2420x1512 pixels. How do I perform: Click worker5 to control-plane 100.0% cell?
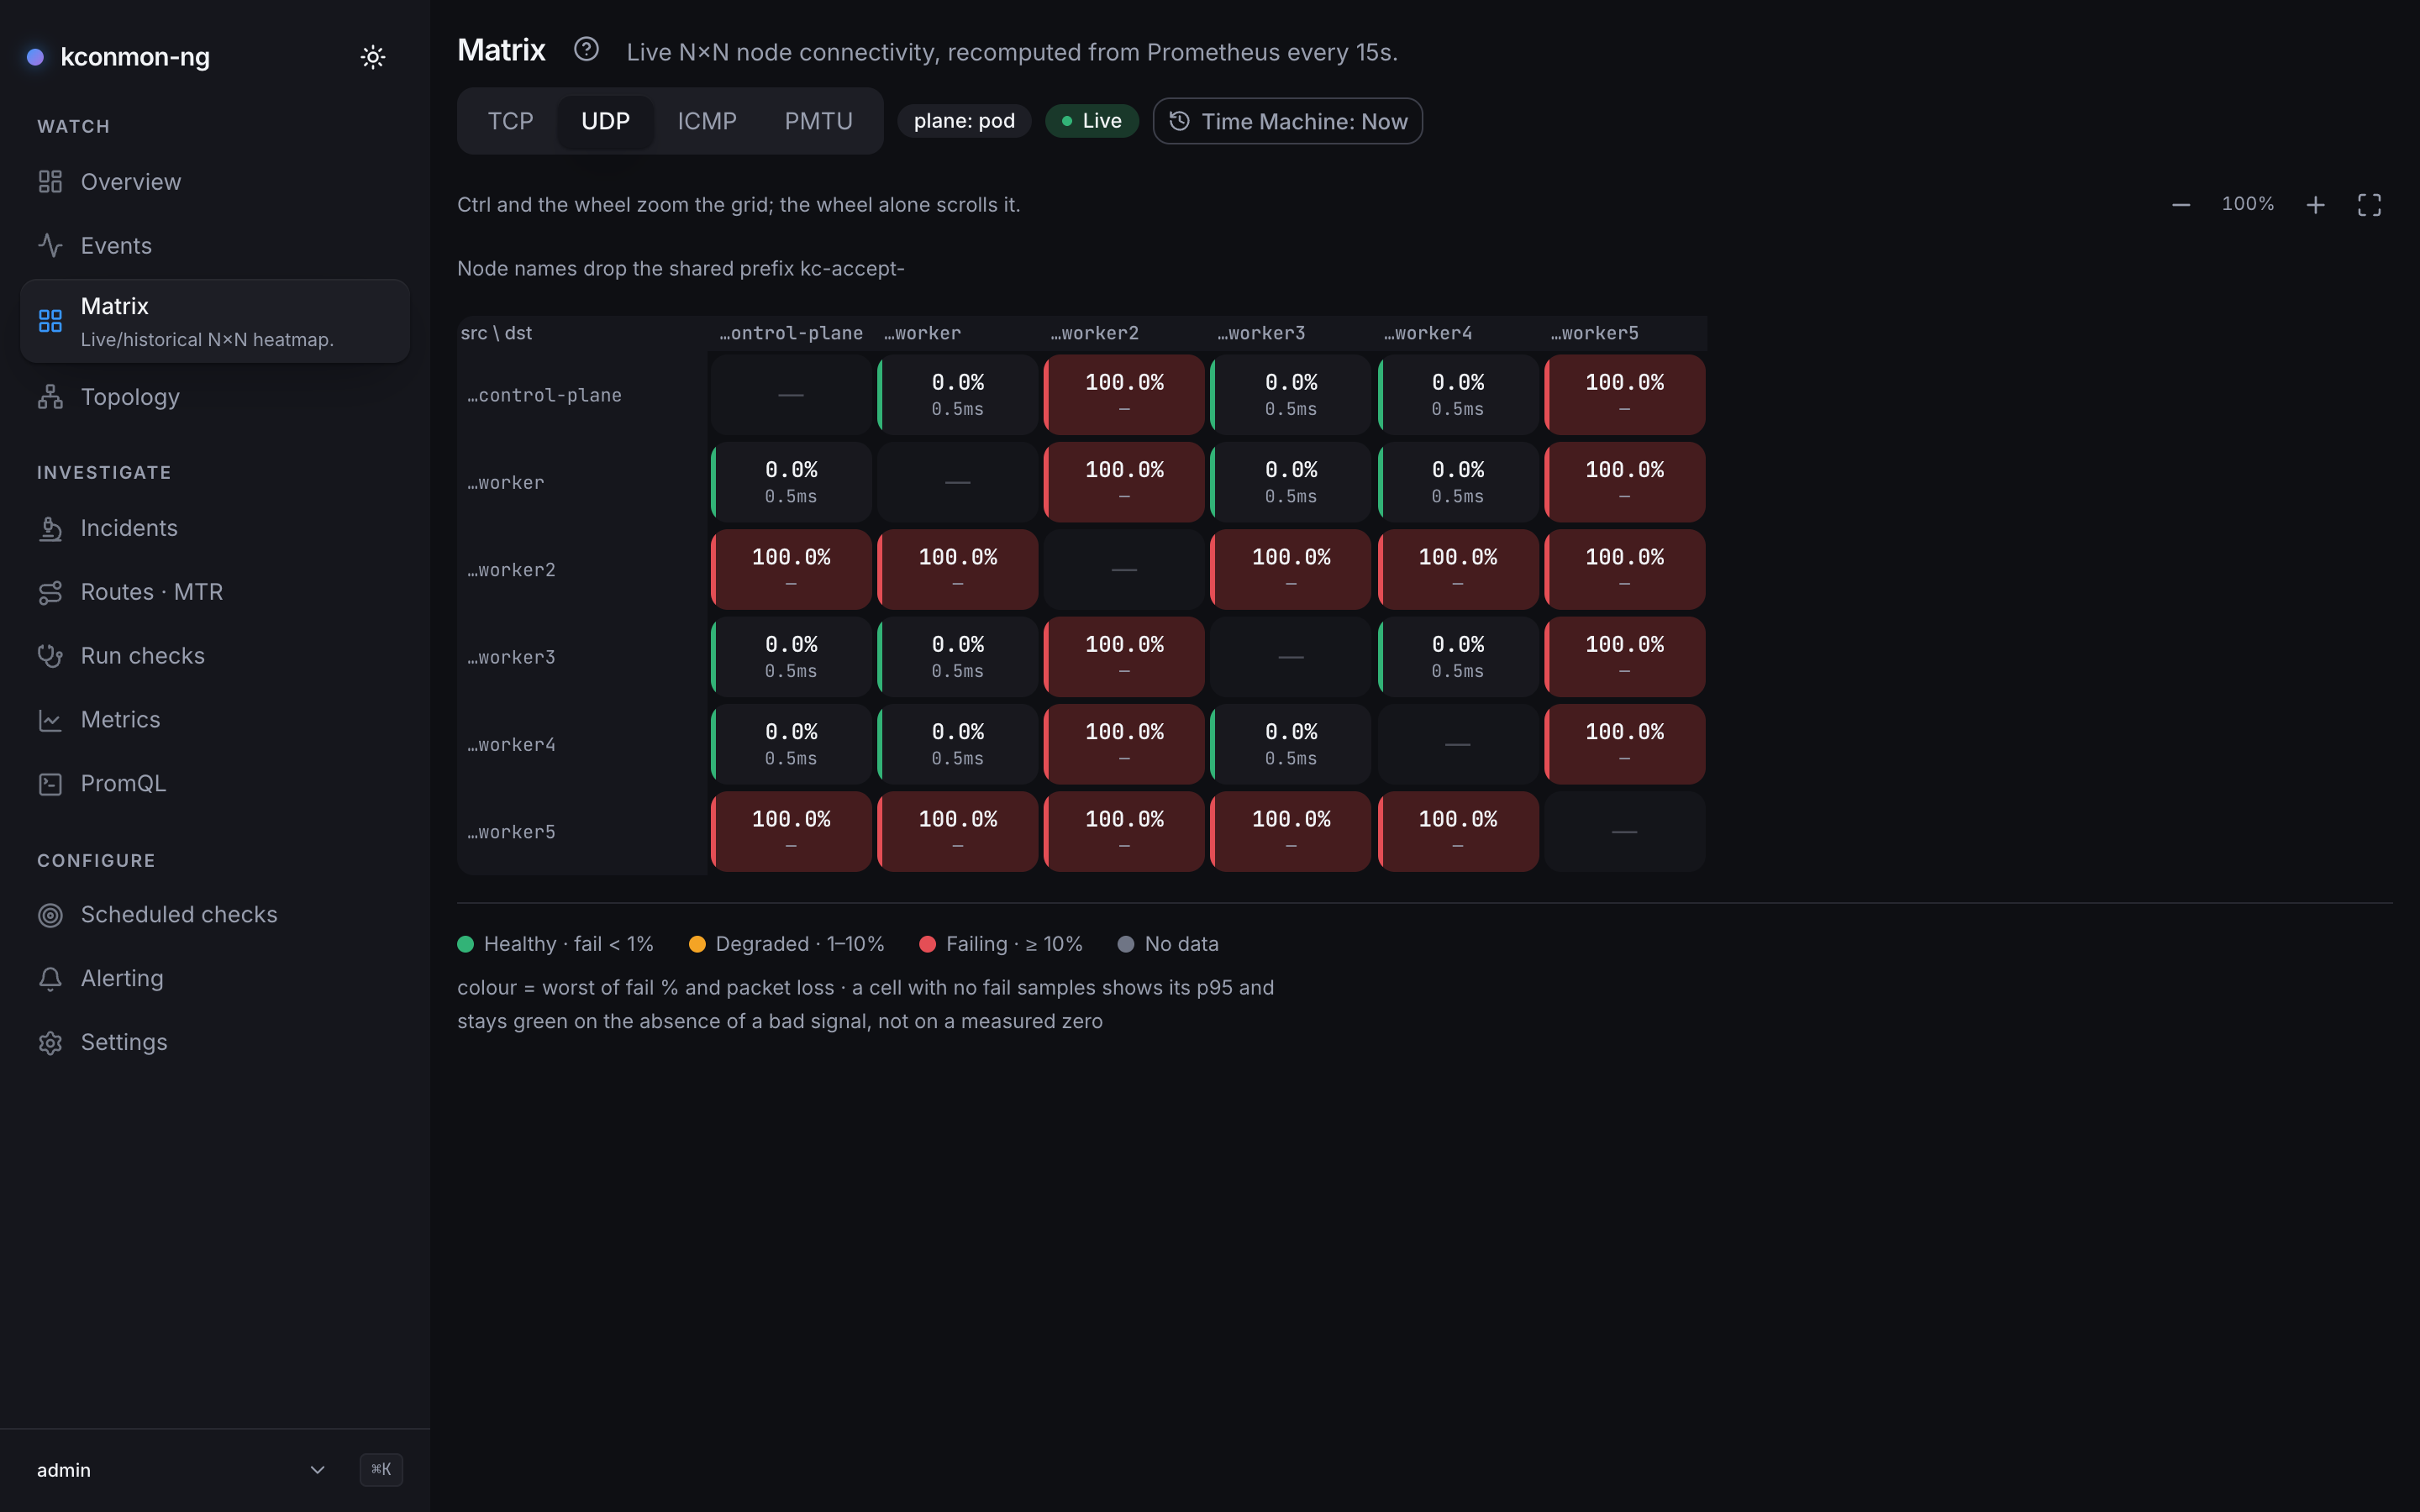791,832
